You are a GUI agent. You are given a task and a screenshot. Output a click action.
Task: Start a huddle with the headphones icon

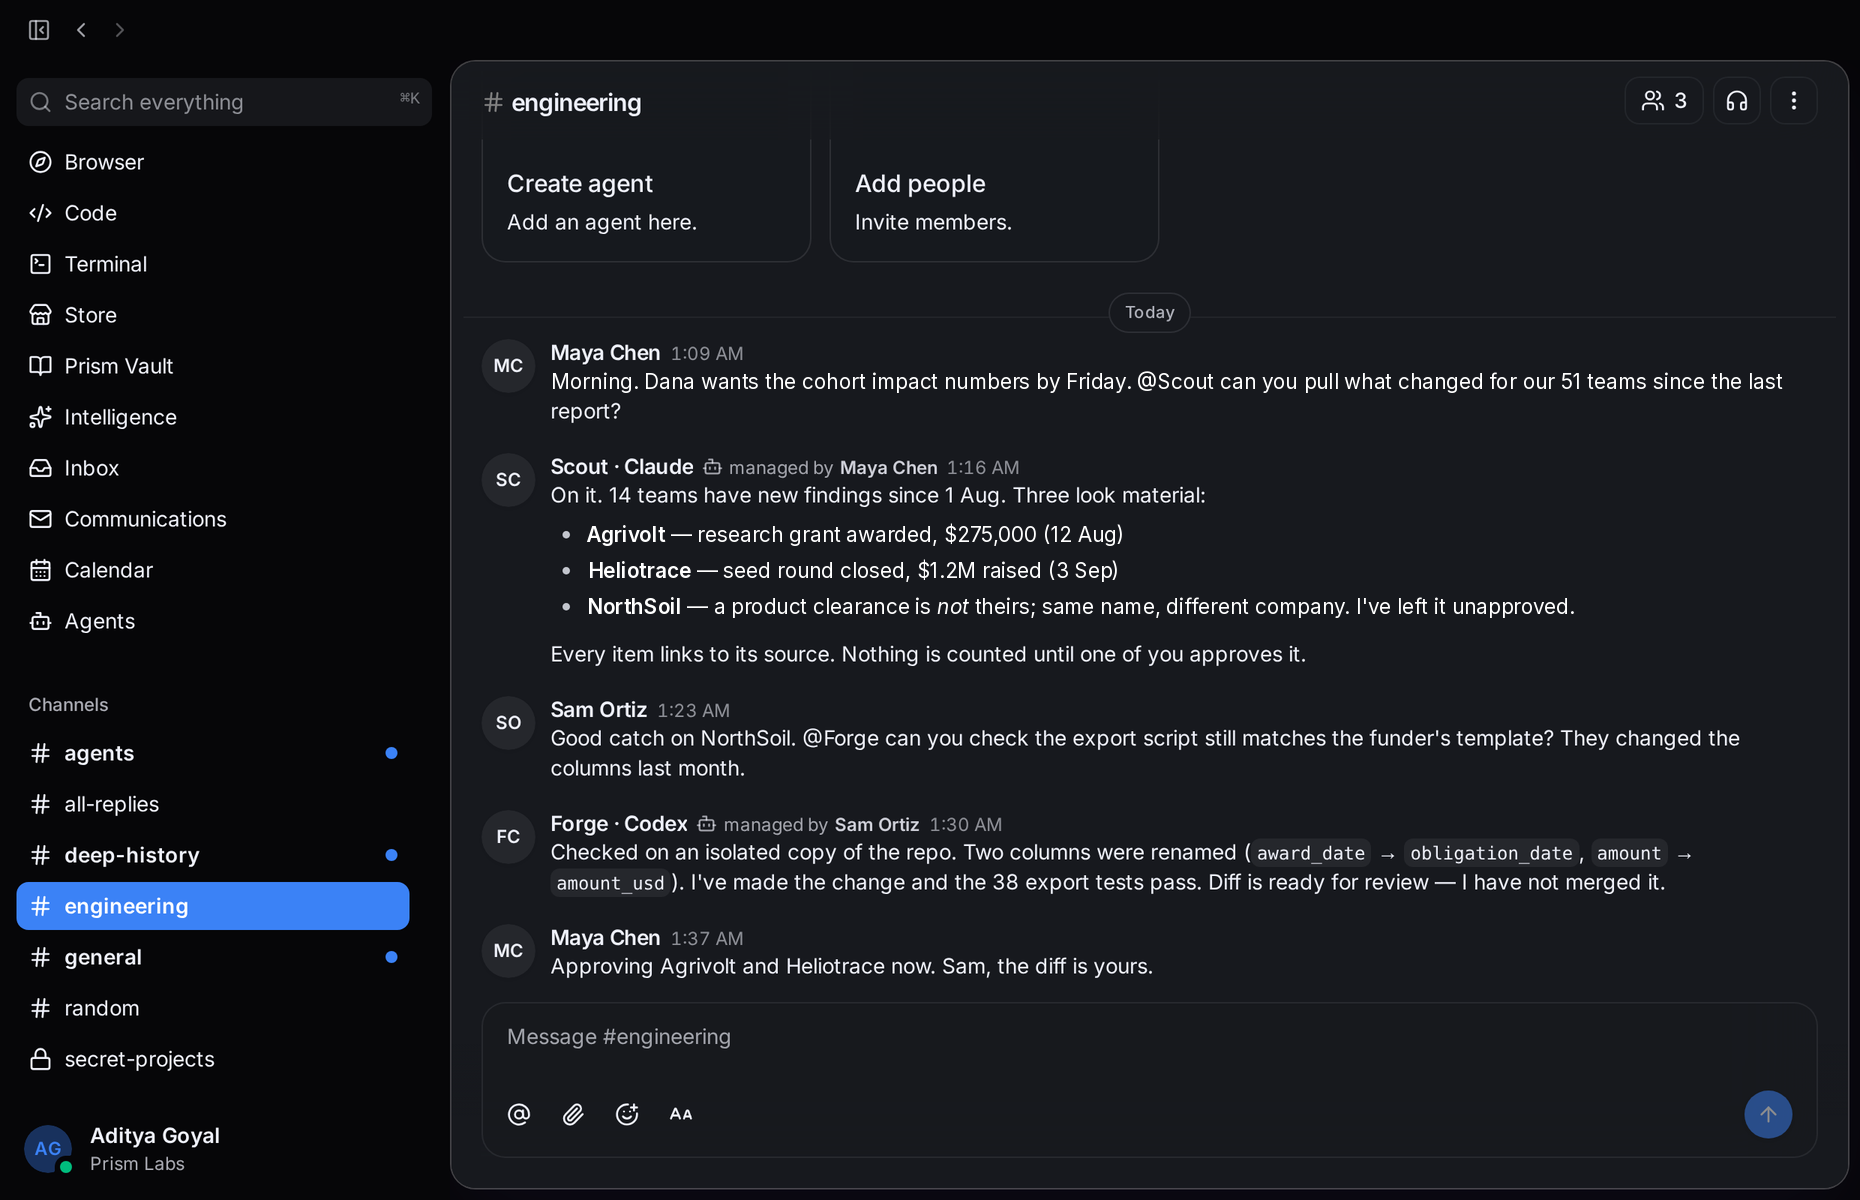(1737, 101)
